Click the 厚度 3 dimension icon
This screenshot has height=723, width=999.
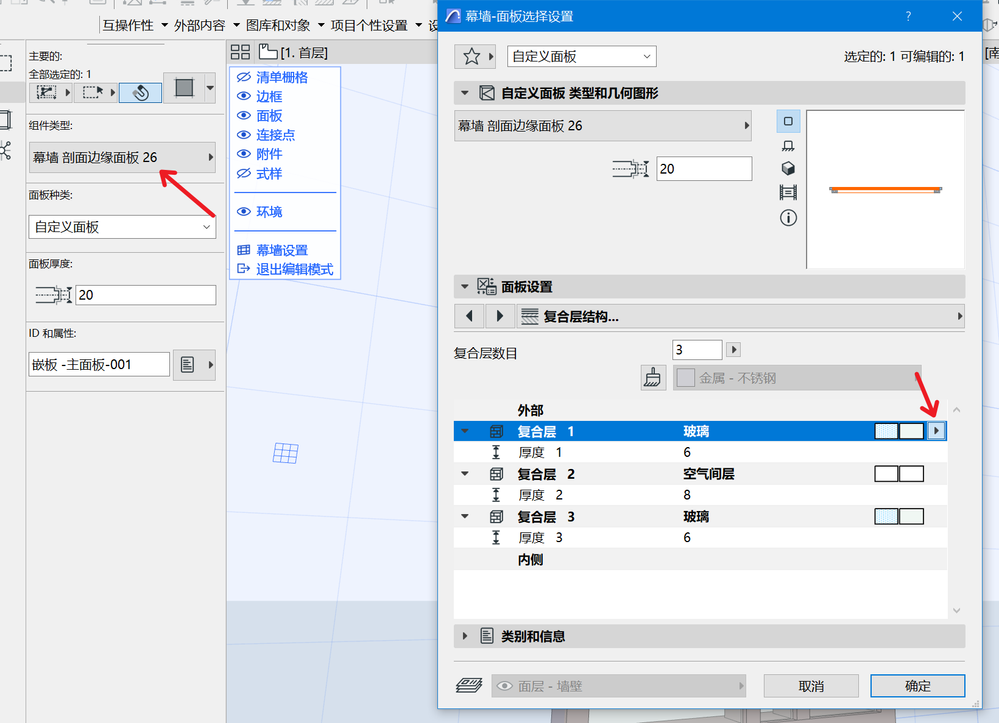click(x=496, y=538)
